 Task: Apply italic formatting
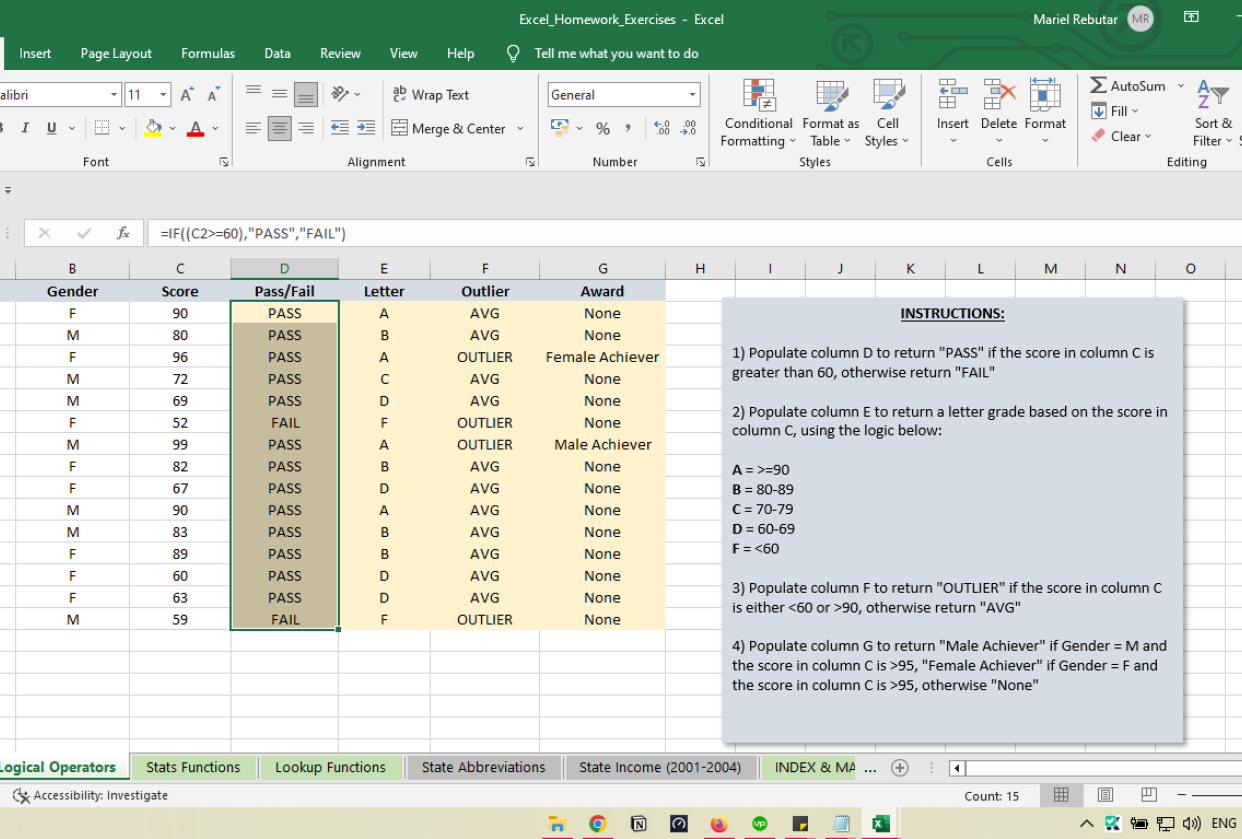[x=25, y=128]
